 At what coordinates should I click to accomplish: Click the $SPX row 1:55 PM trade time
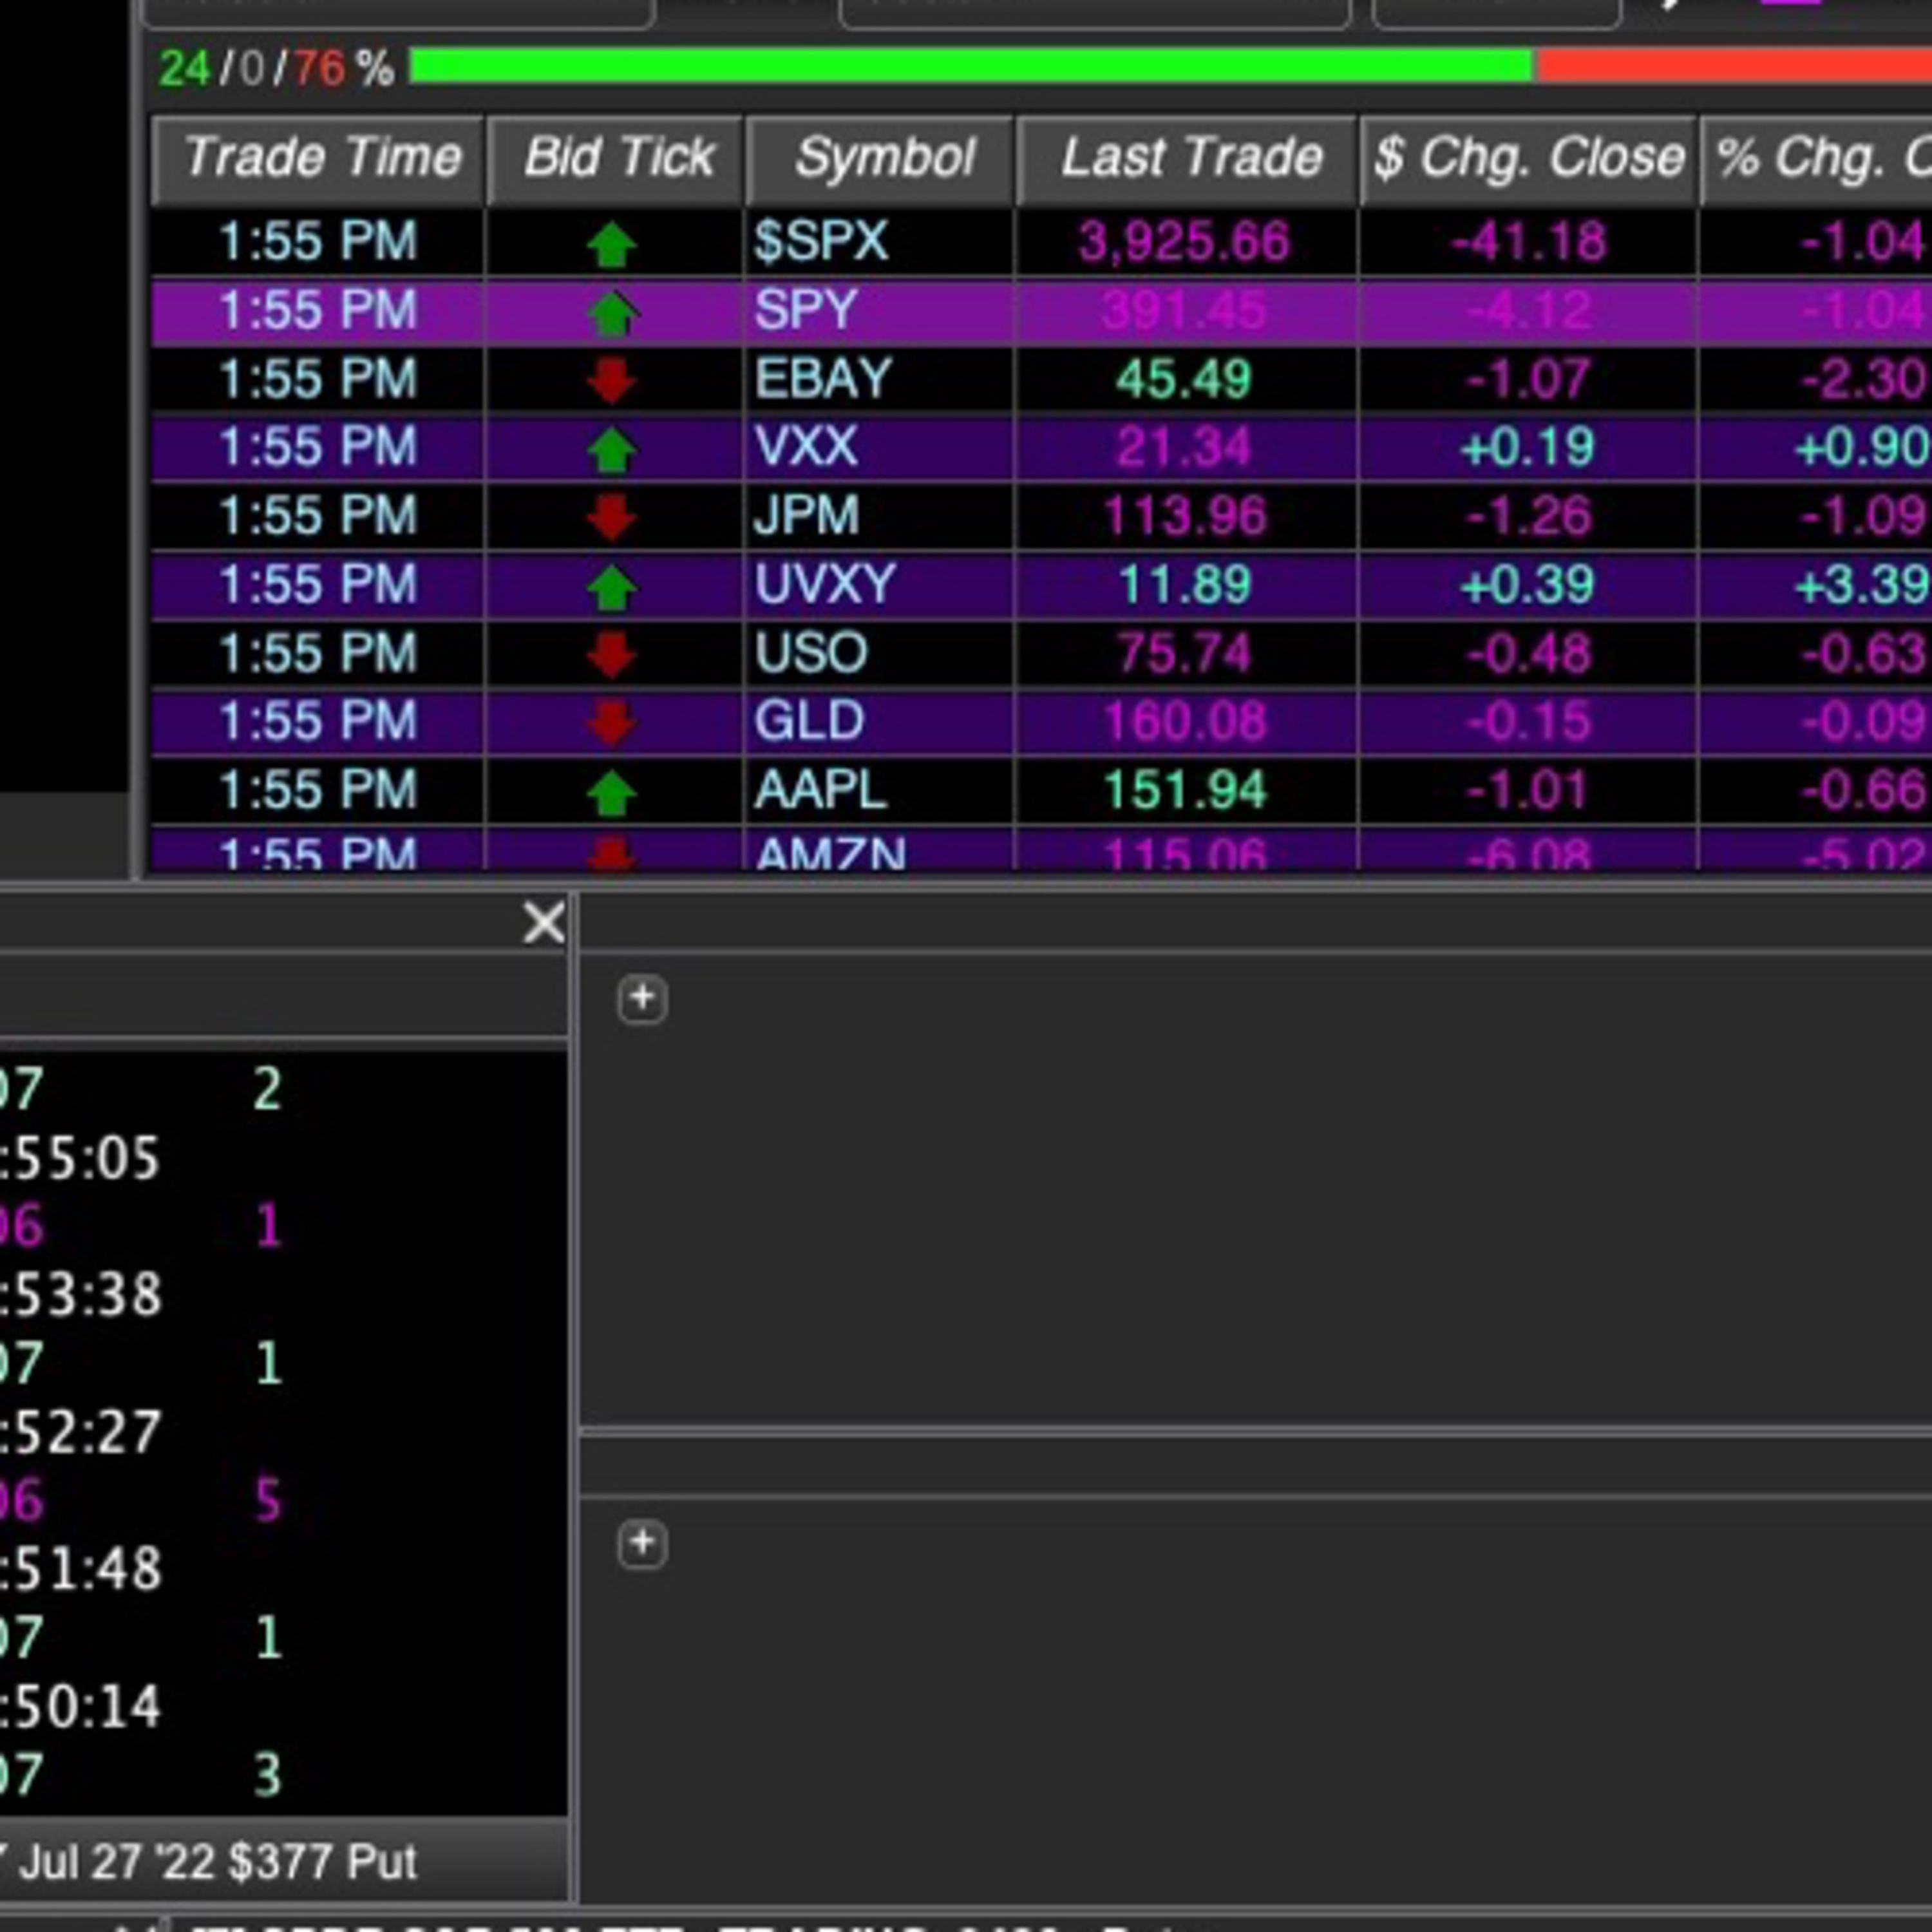point(318,242)
